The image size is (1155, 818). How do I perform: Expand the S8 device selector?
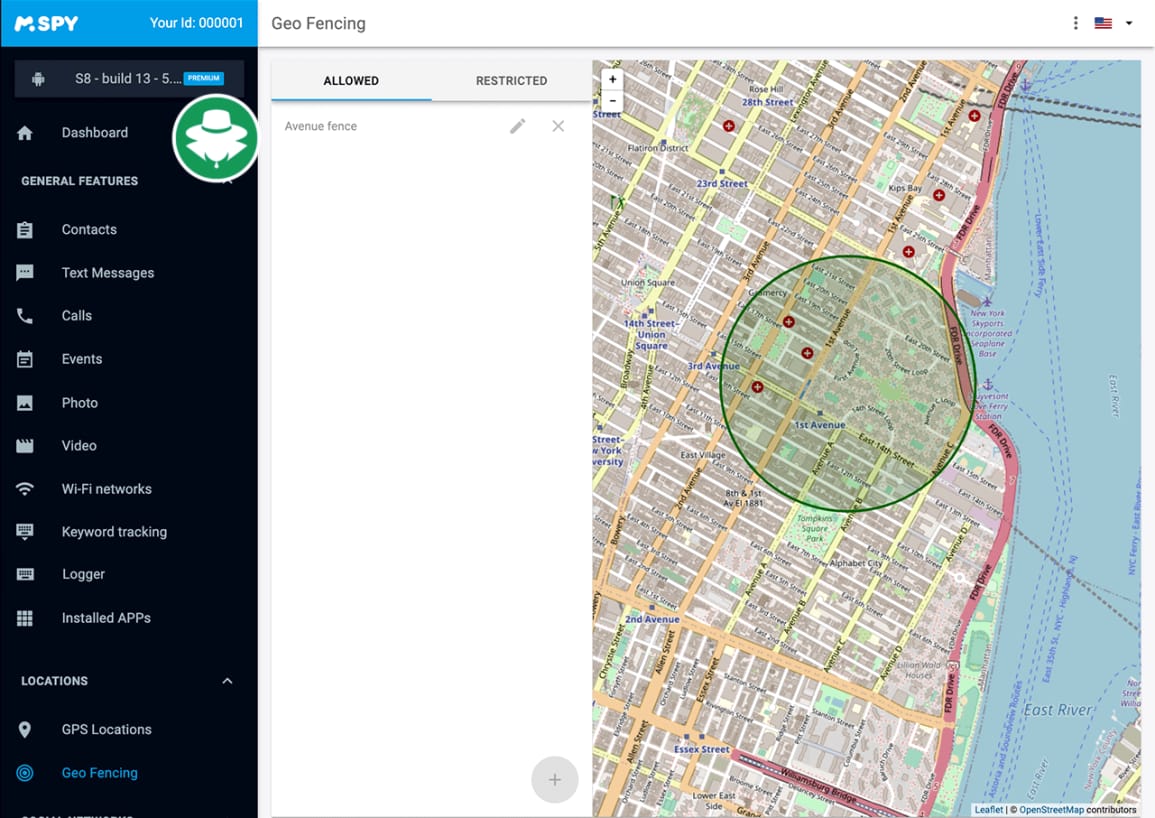128,79
